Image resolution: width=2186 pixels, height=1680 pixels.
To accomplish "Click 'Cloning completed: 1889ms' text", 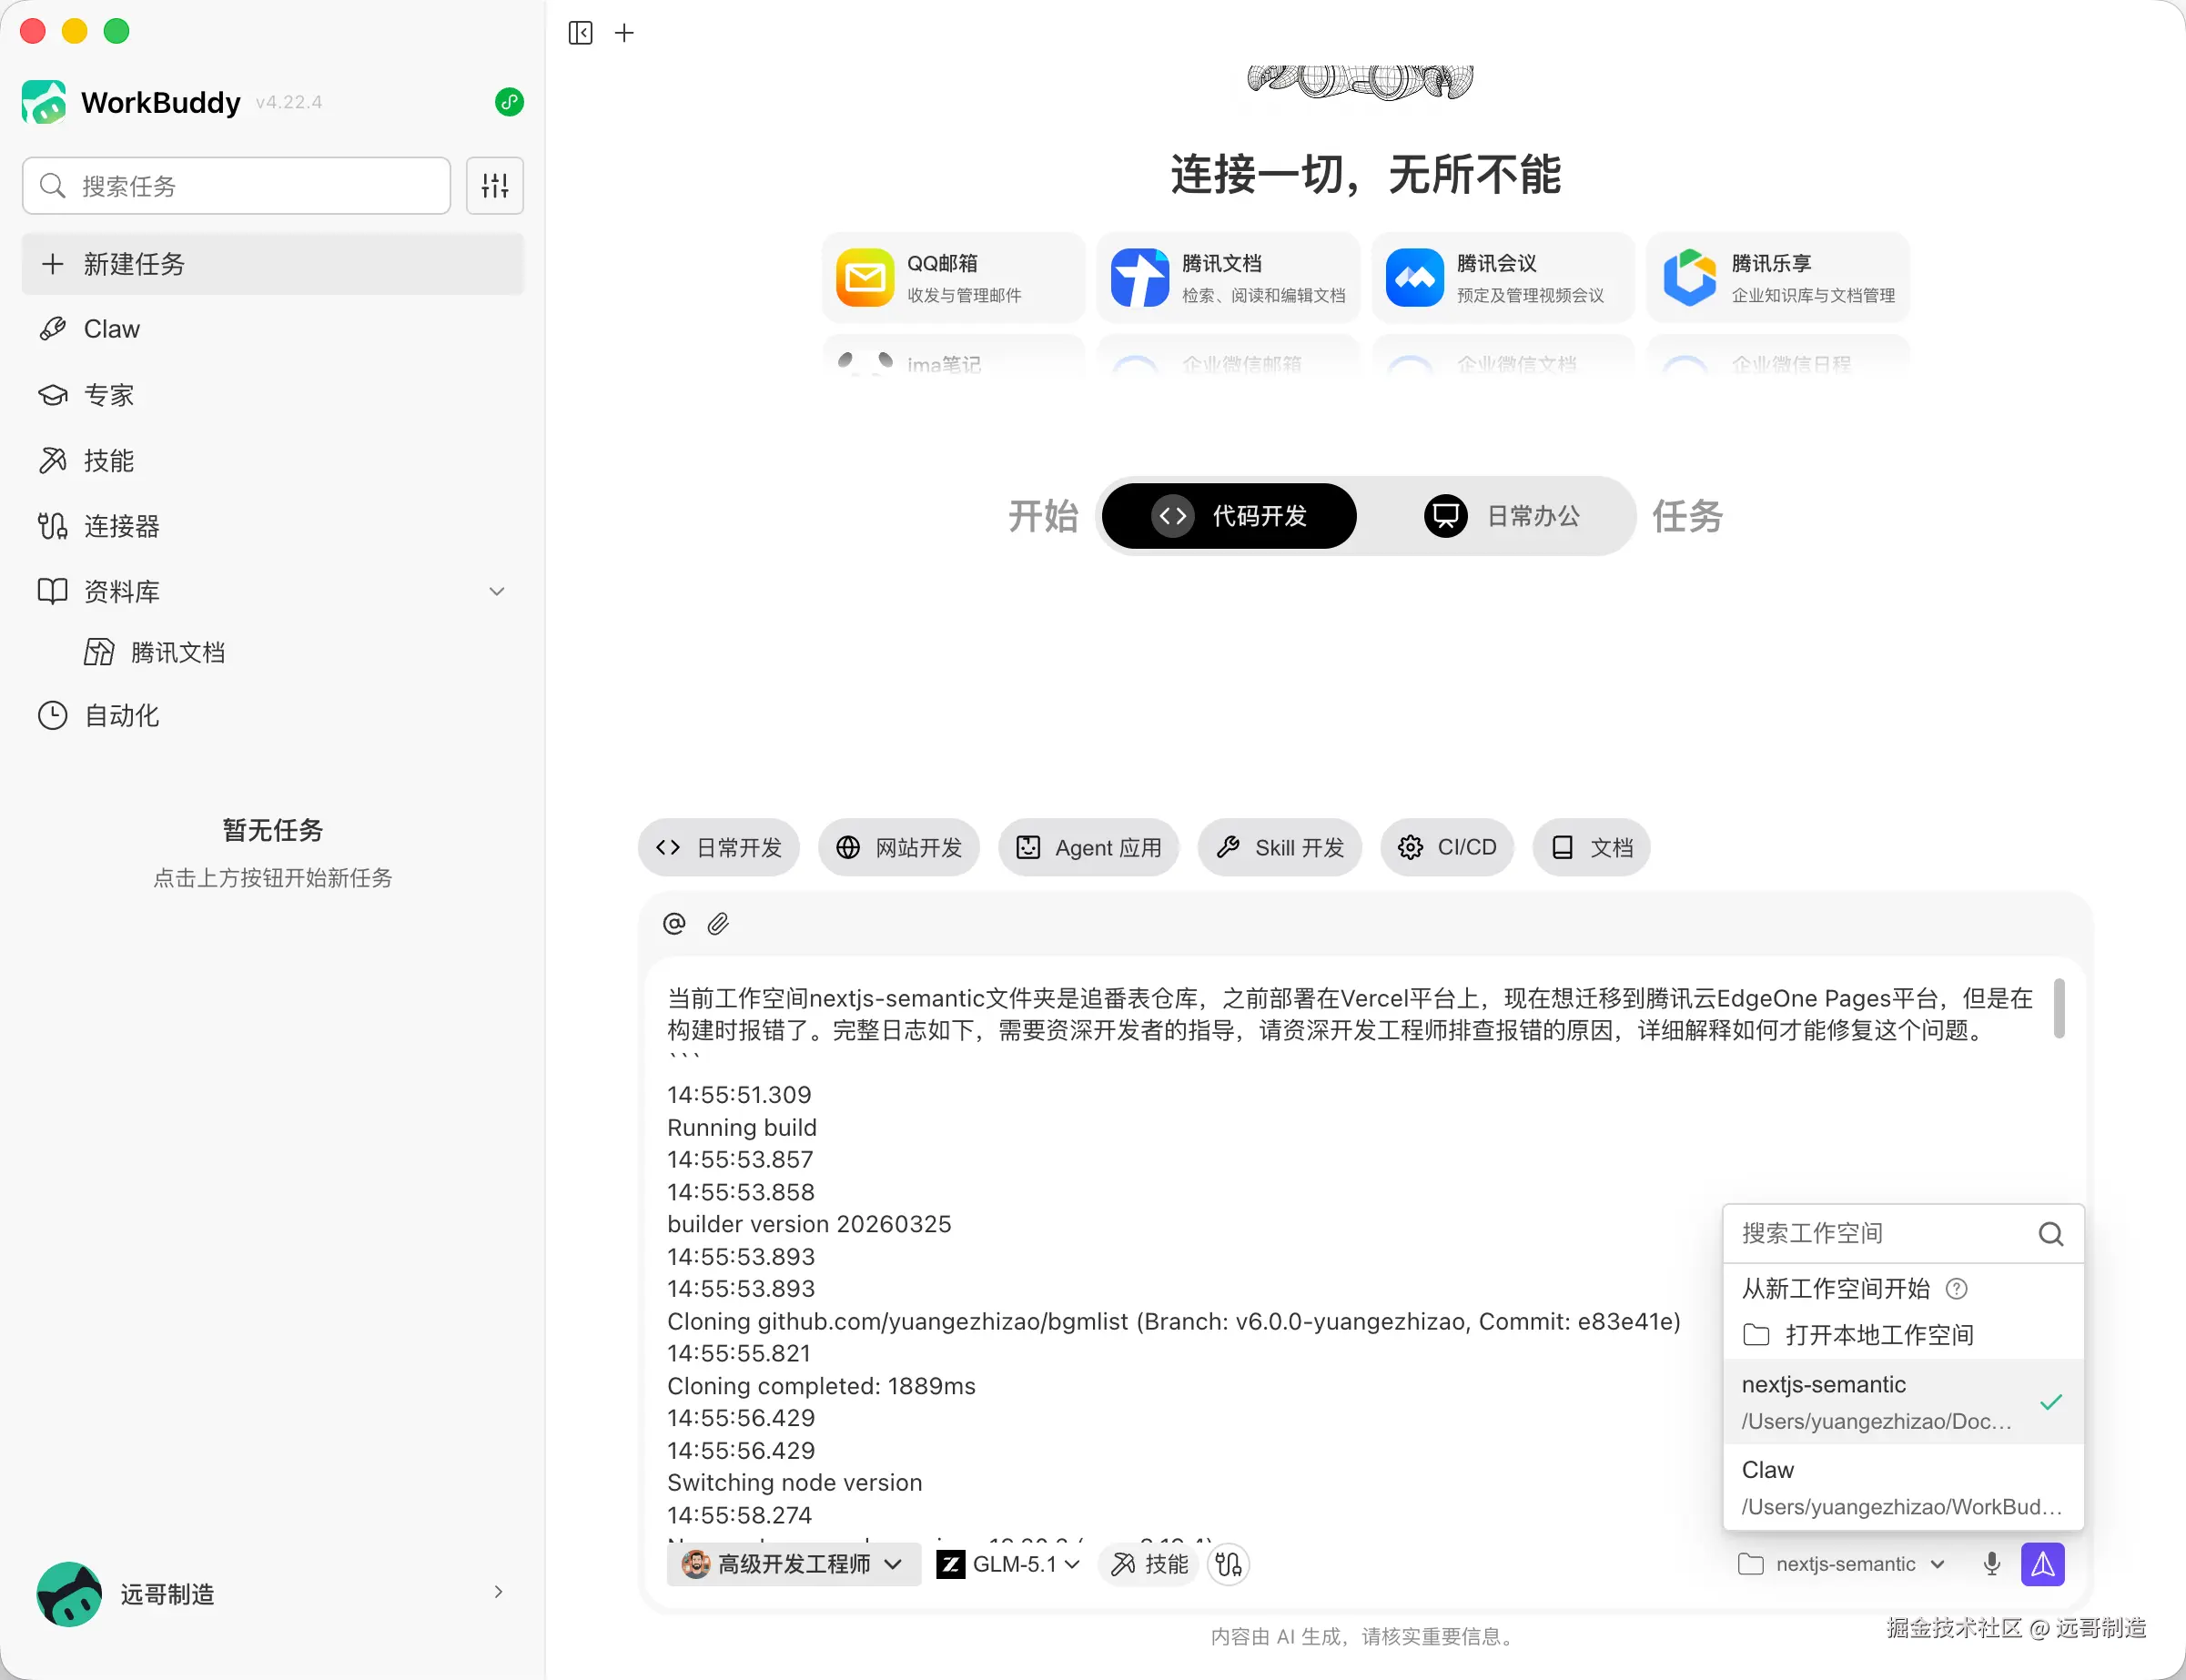I will click(x=821, y=1386).
